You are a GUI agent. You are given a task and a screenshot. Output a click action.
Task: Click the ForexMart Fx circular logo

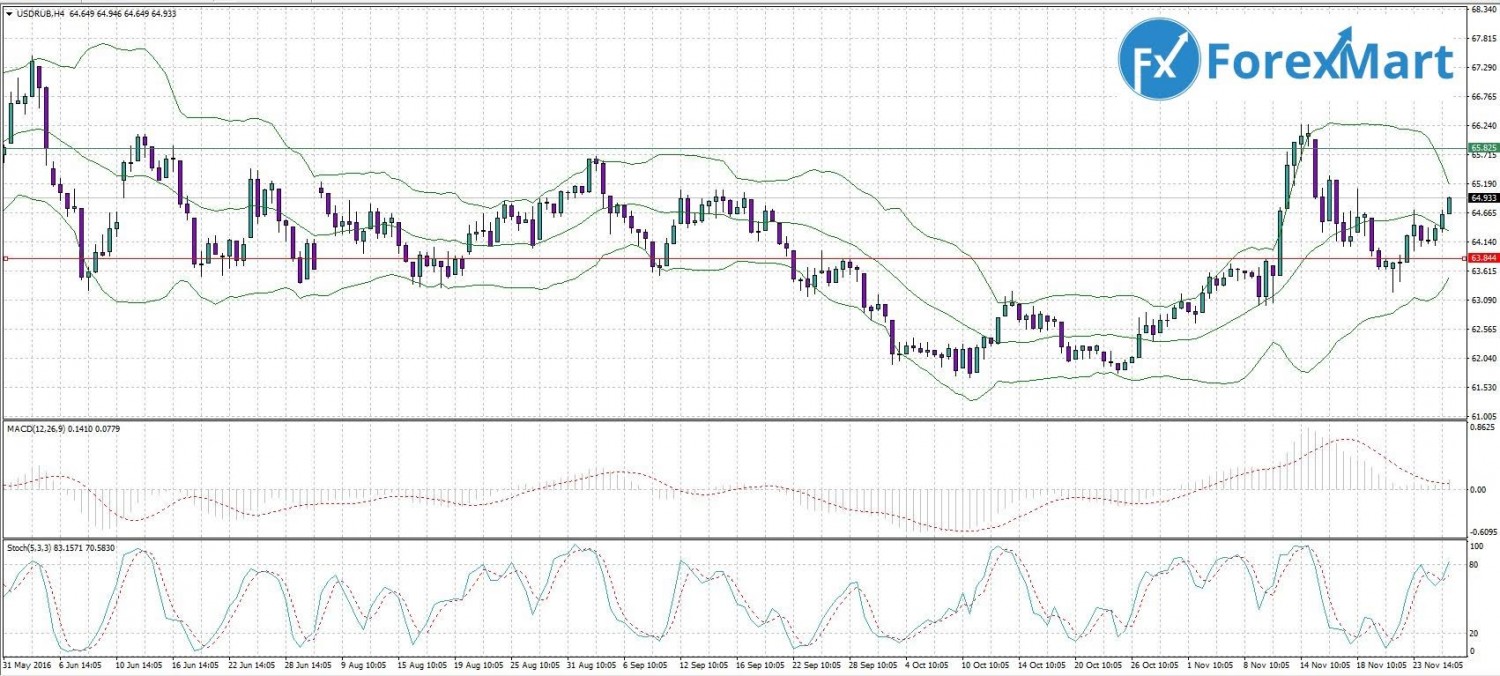tap(1159, 60)
